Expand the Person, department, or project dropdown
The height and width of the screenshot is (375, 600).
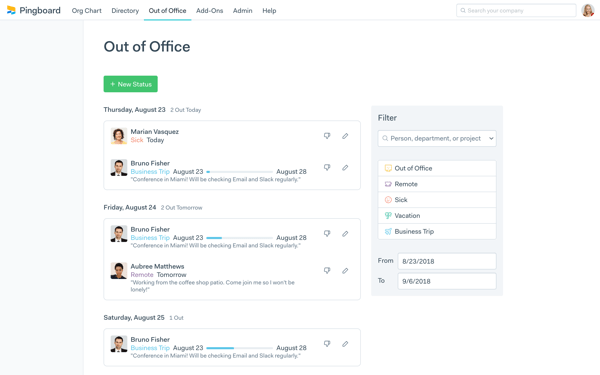click(437, 139)
